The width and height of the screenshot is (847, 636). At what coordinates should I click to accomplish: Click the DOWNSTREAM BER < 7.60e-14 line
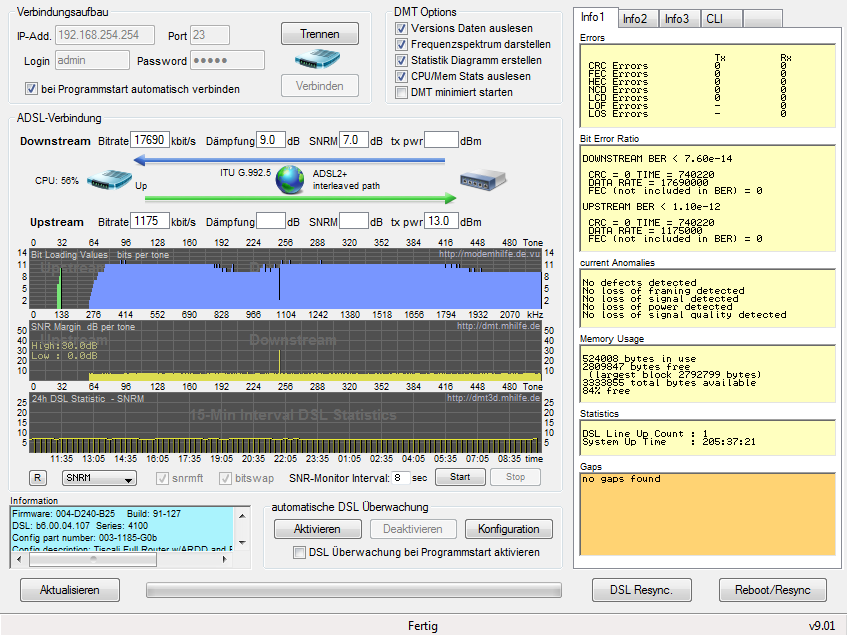[x=657, y=159]
